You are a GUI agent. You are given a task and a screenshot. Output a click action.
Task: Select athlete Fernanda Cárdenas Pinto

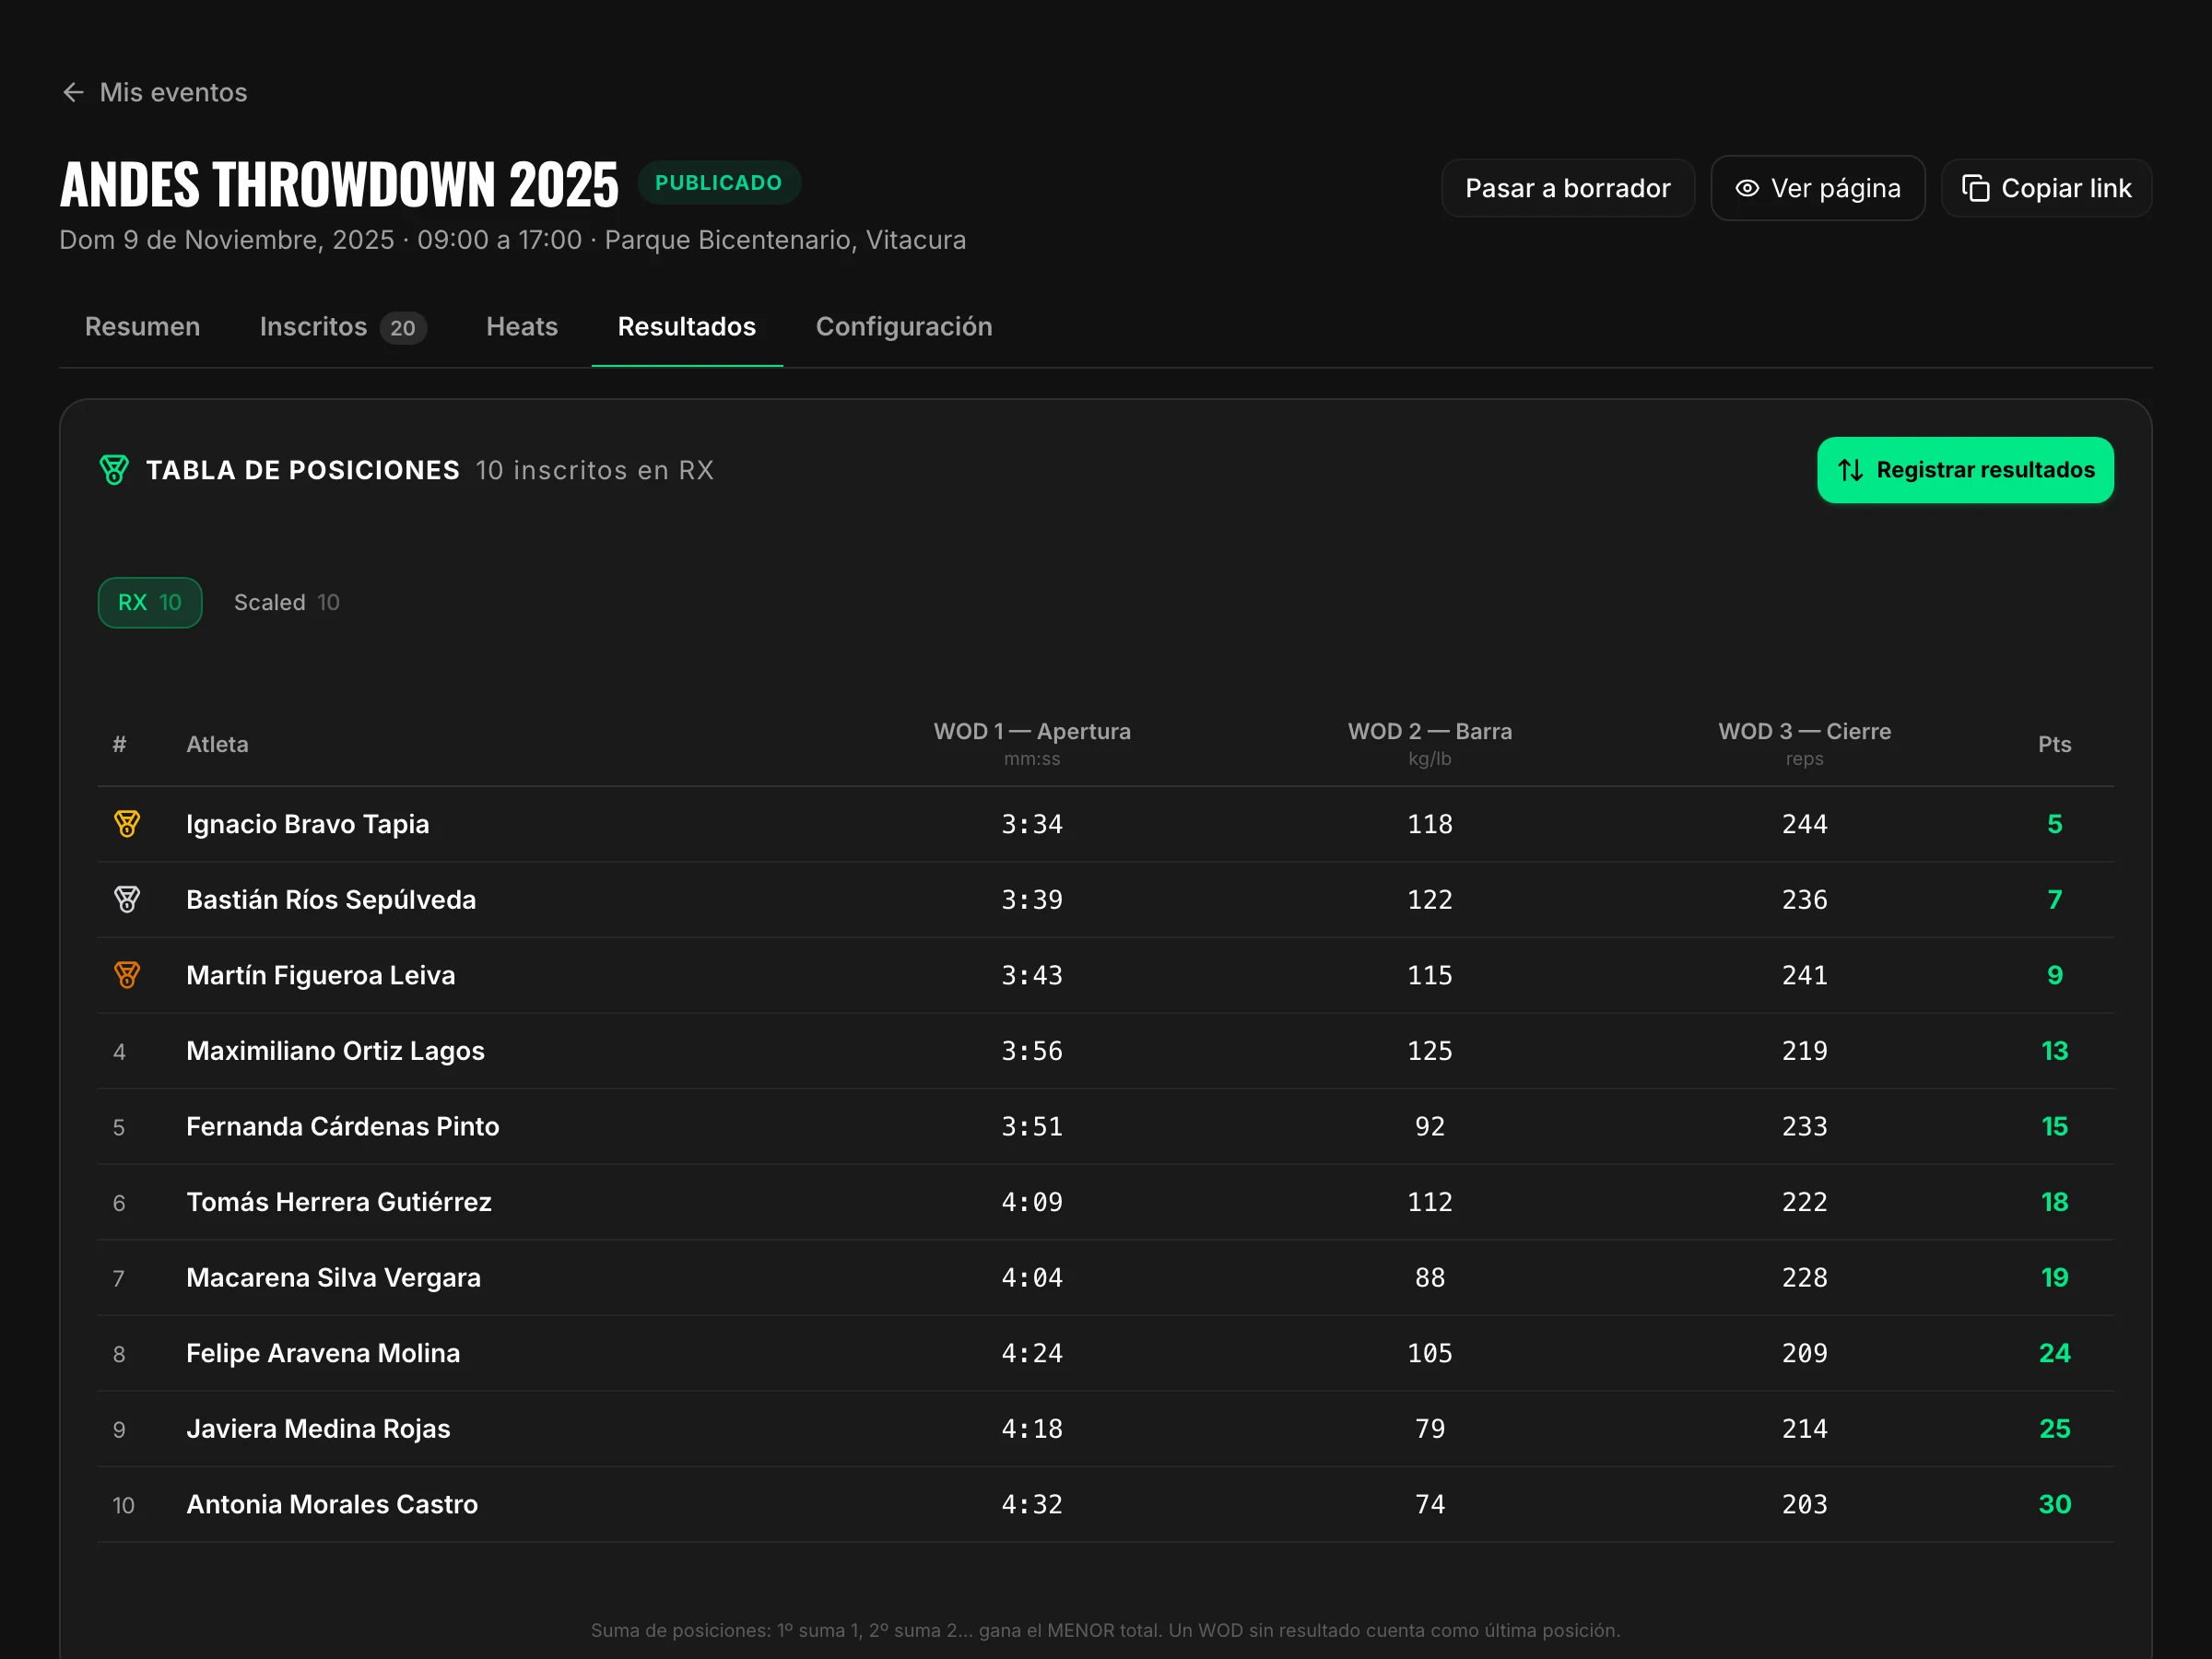342,1126
